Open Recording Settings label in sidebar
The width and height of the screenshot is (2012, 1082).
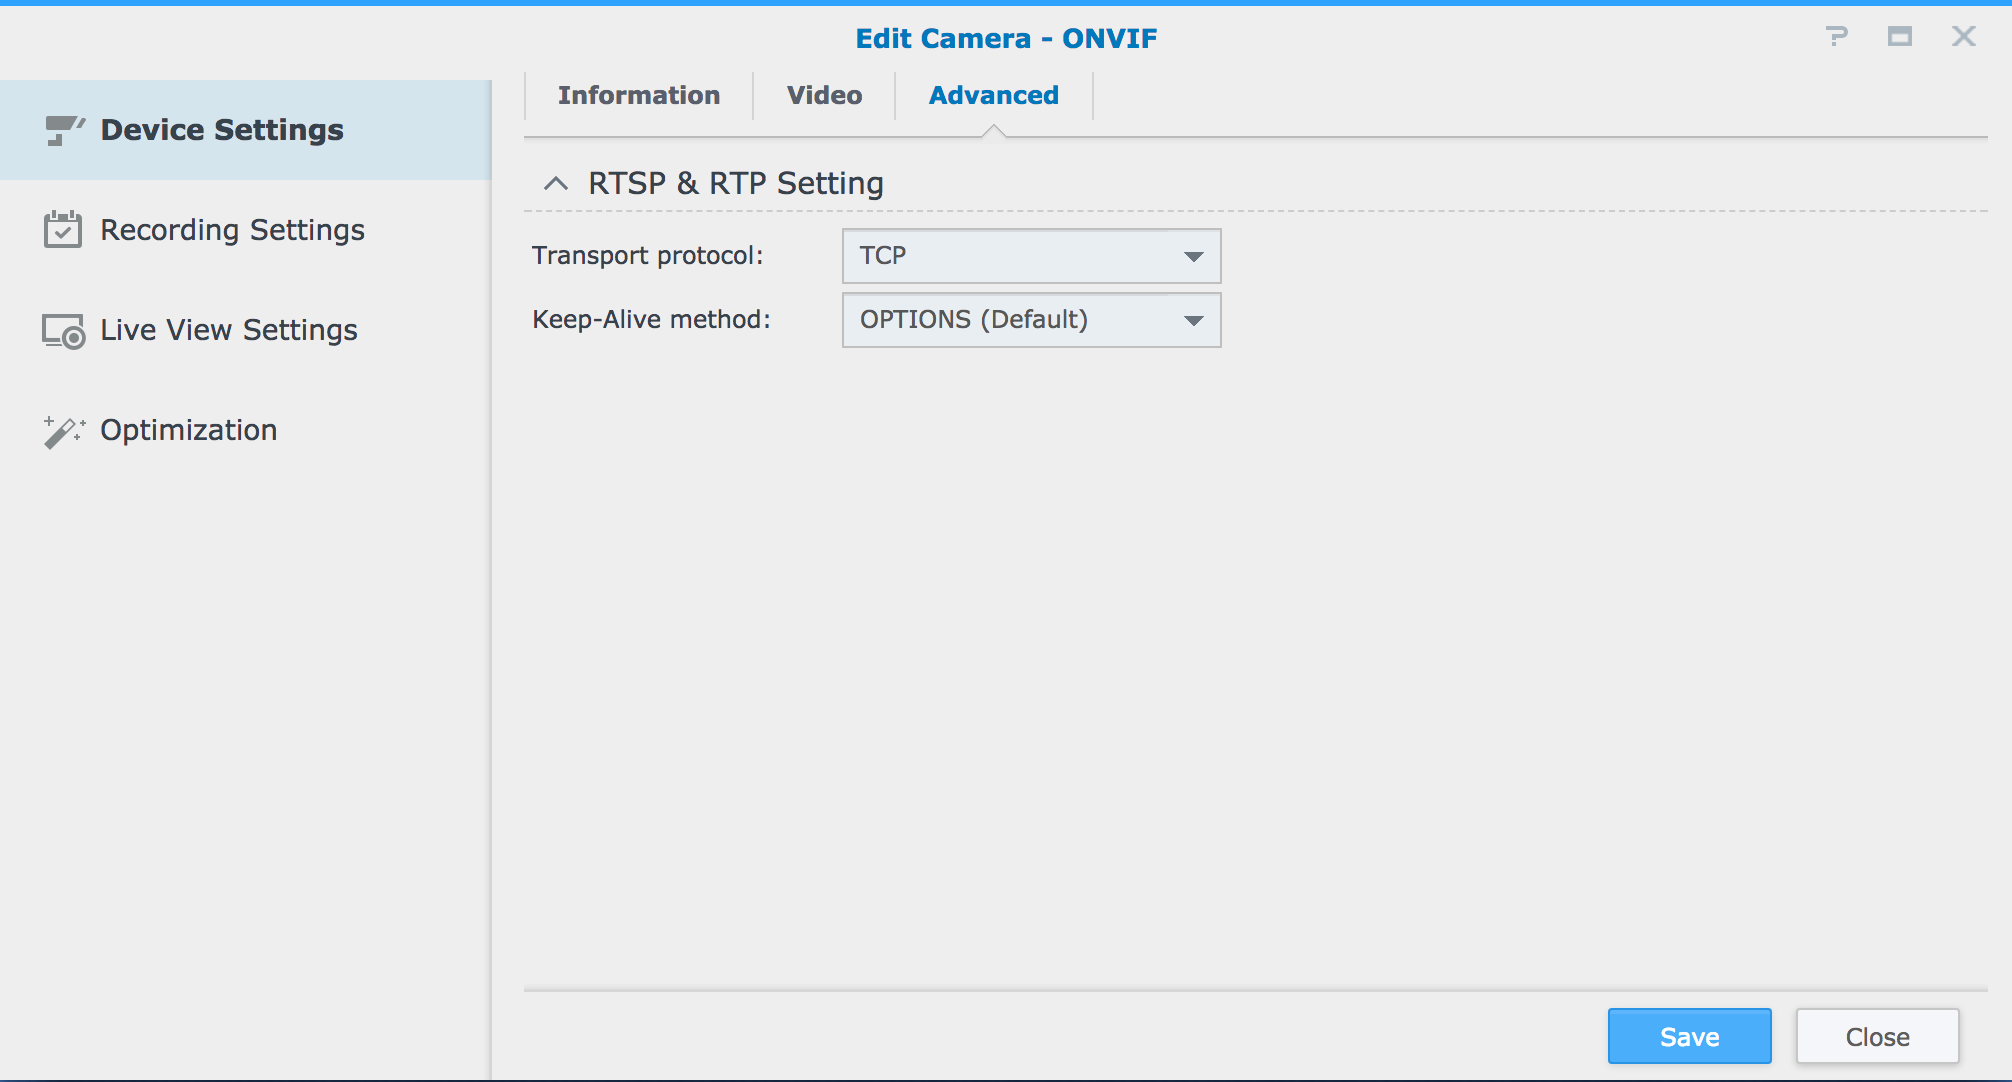pos(232,230)
